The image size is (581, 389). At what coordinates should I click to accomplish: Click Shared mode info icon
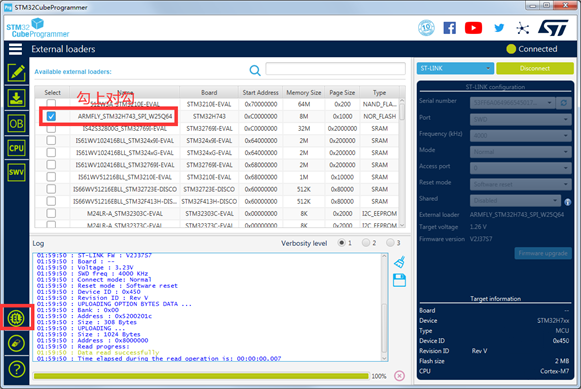pos(567,202)
